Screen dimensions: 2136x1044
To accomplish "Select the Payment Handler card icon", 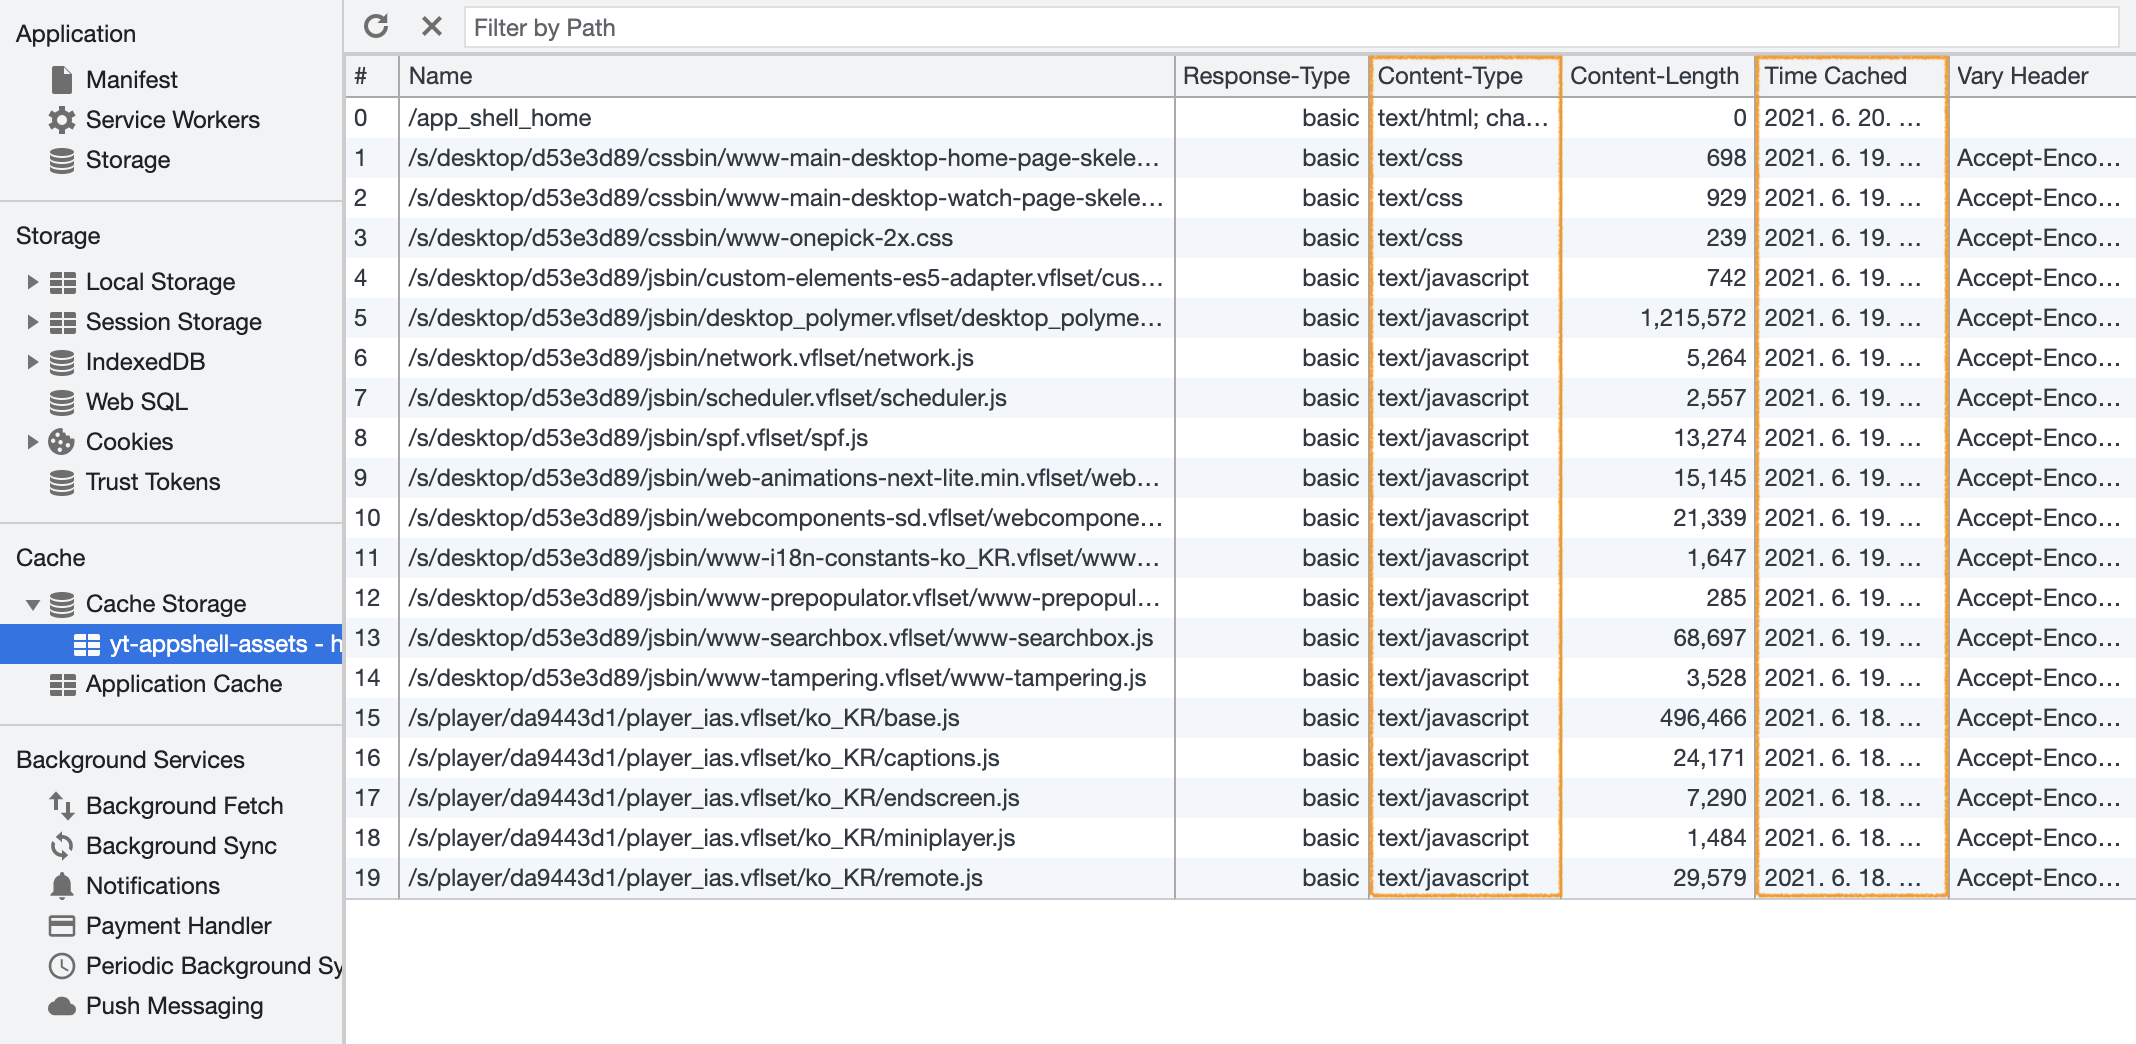I will 62,926.
